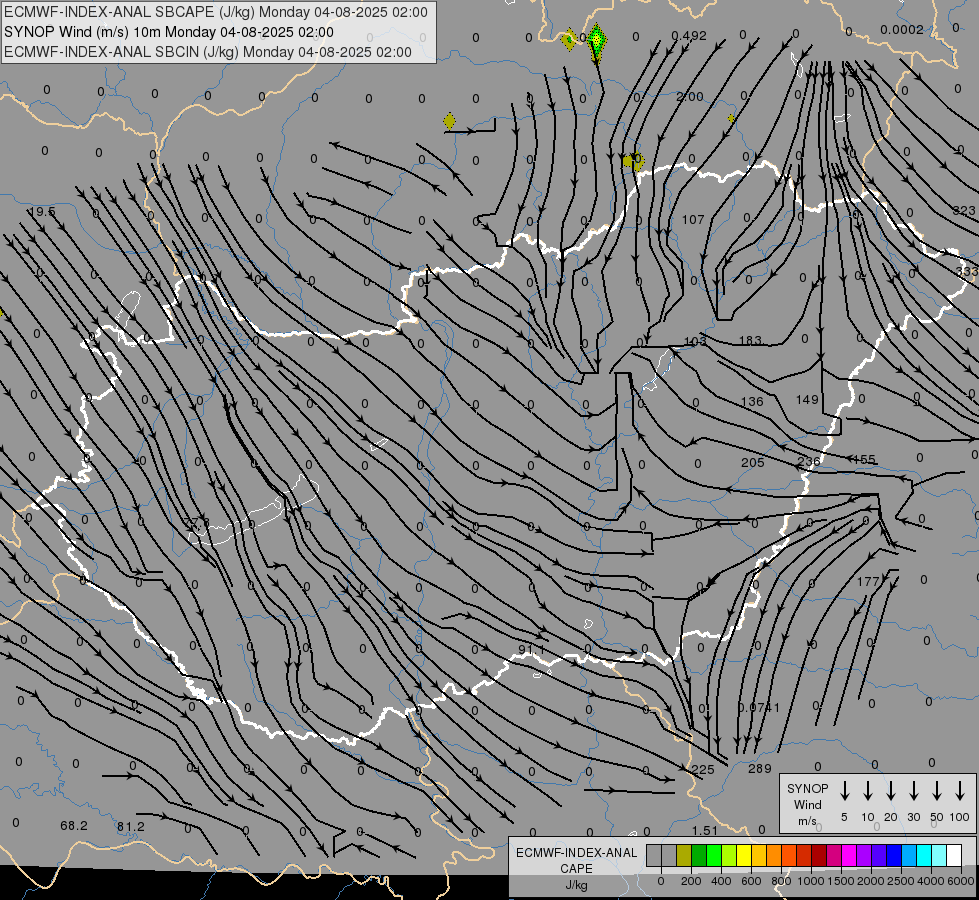Click the legend tick label 600

751,881
